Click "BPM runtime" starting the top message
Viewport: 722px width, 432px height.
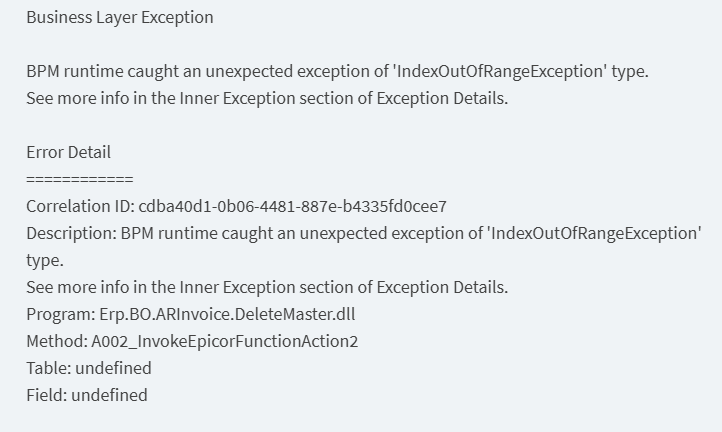72,72
